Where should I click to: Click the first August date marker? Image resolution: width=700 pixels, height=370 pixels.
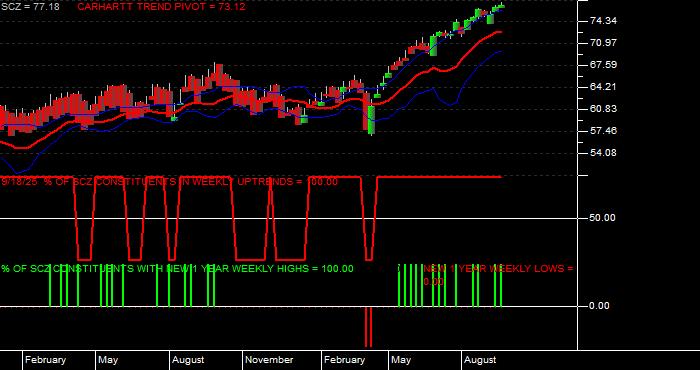188,360
